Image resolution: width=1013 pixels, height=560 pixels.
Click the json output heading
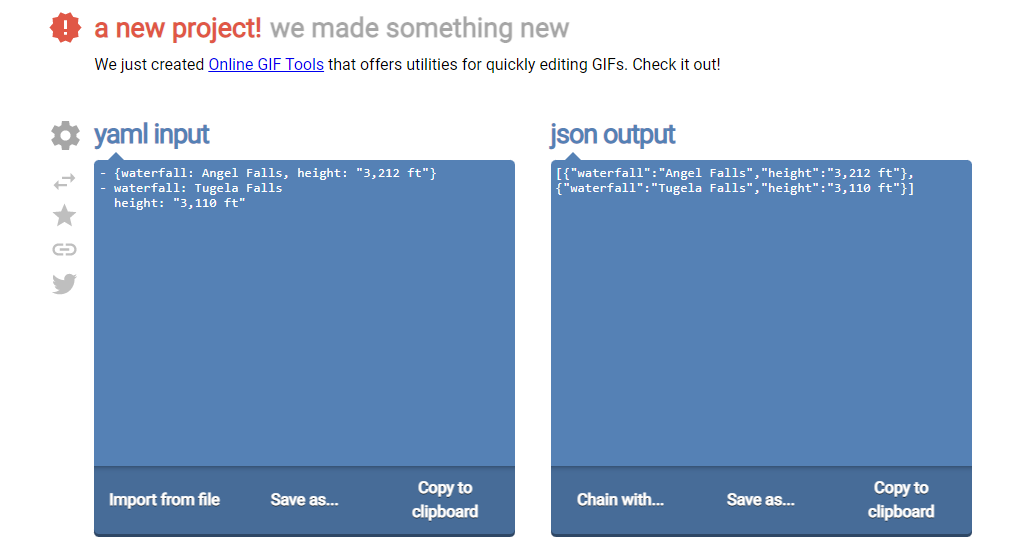coord(612,135)
